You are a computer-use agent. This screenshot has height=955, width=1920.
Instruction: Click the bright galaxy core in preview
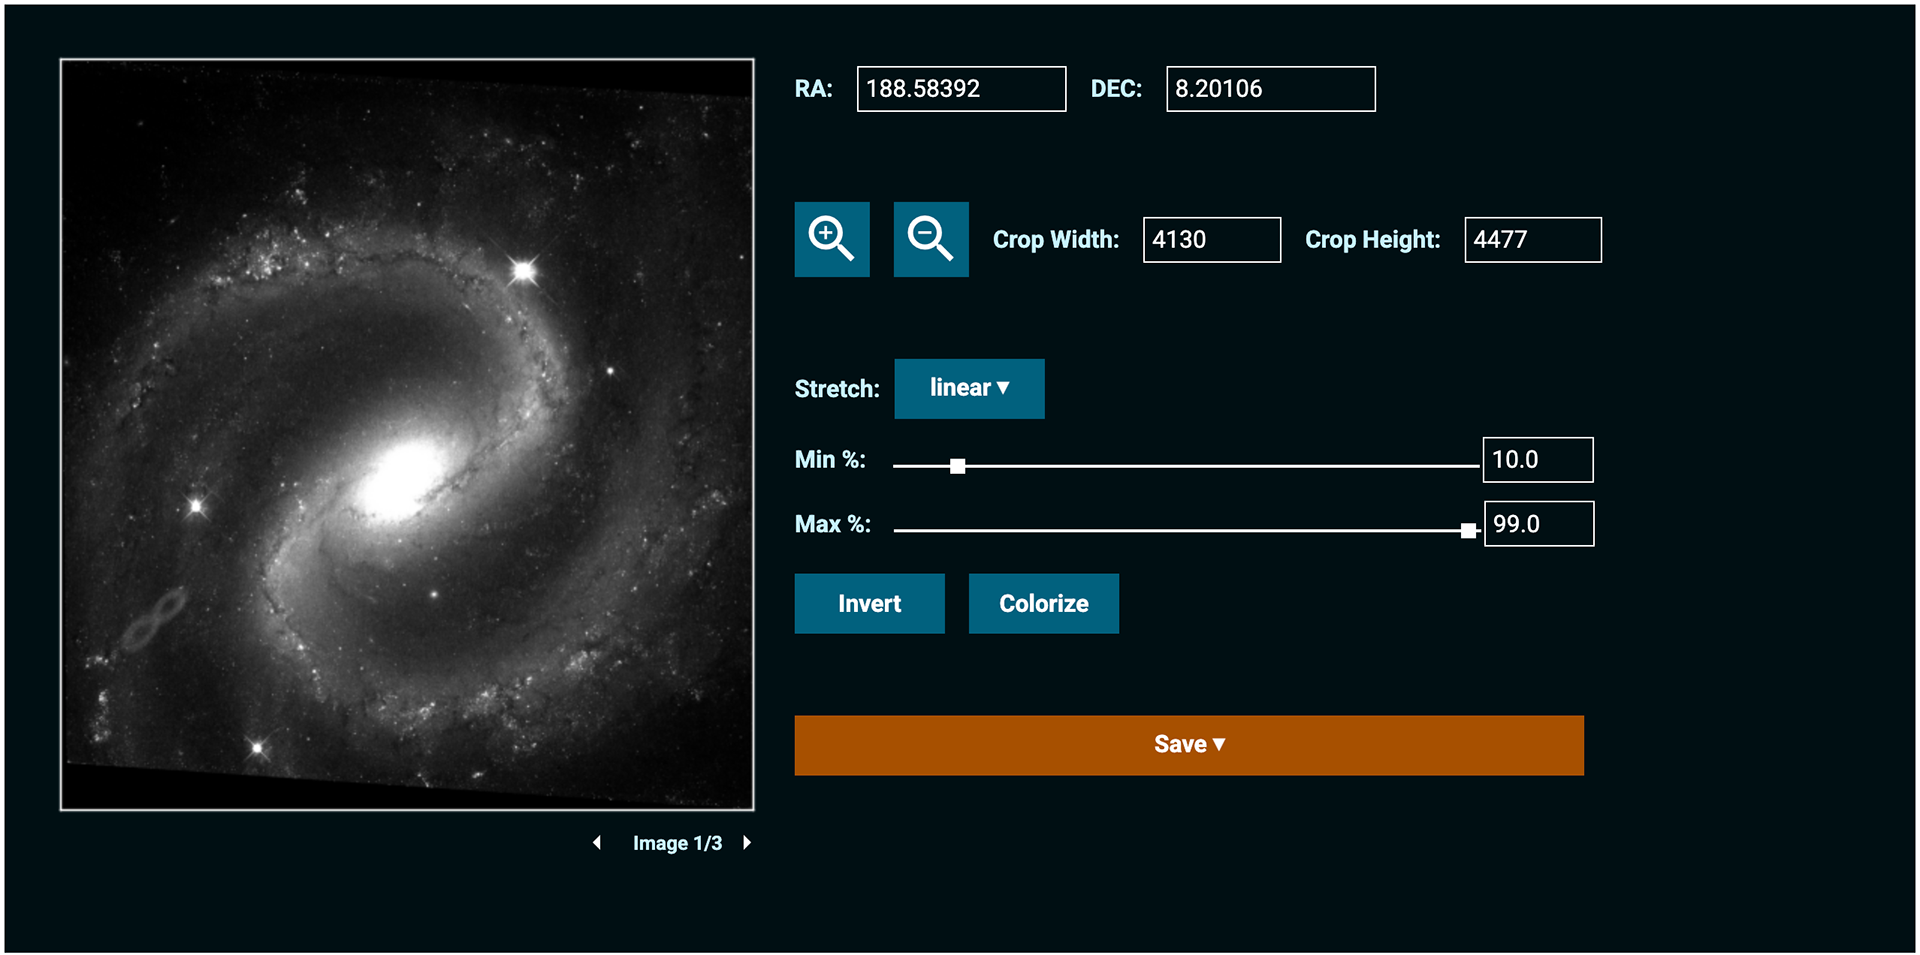point(404,477)
